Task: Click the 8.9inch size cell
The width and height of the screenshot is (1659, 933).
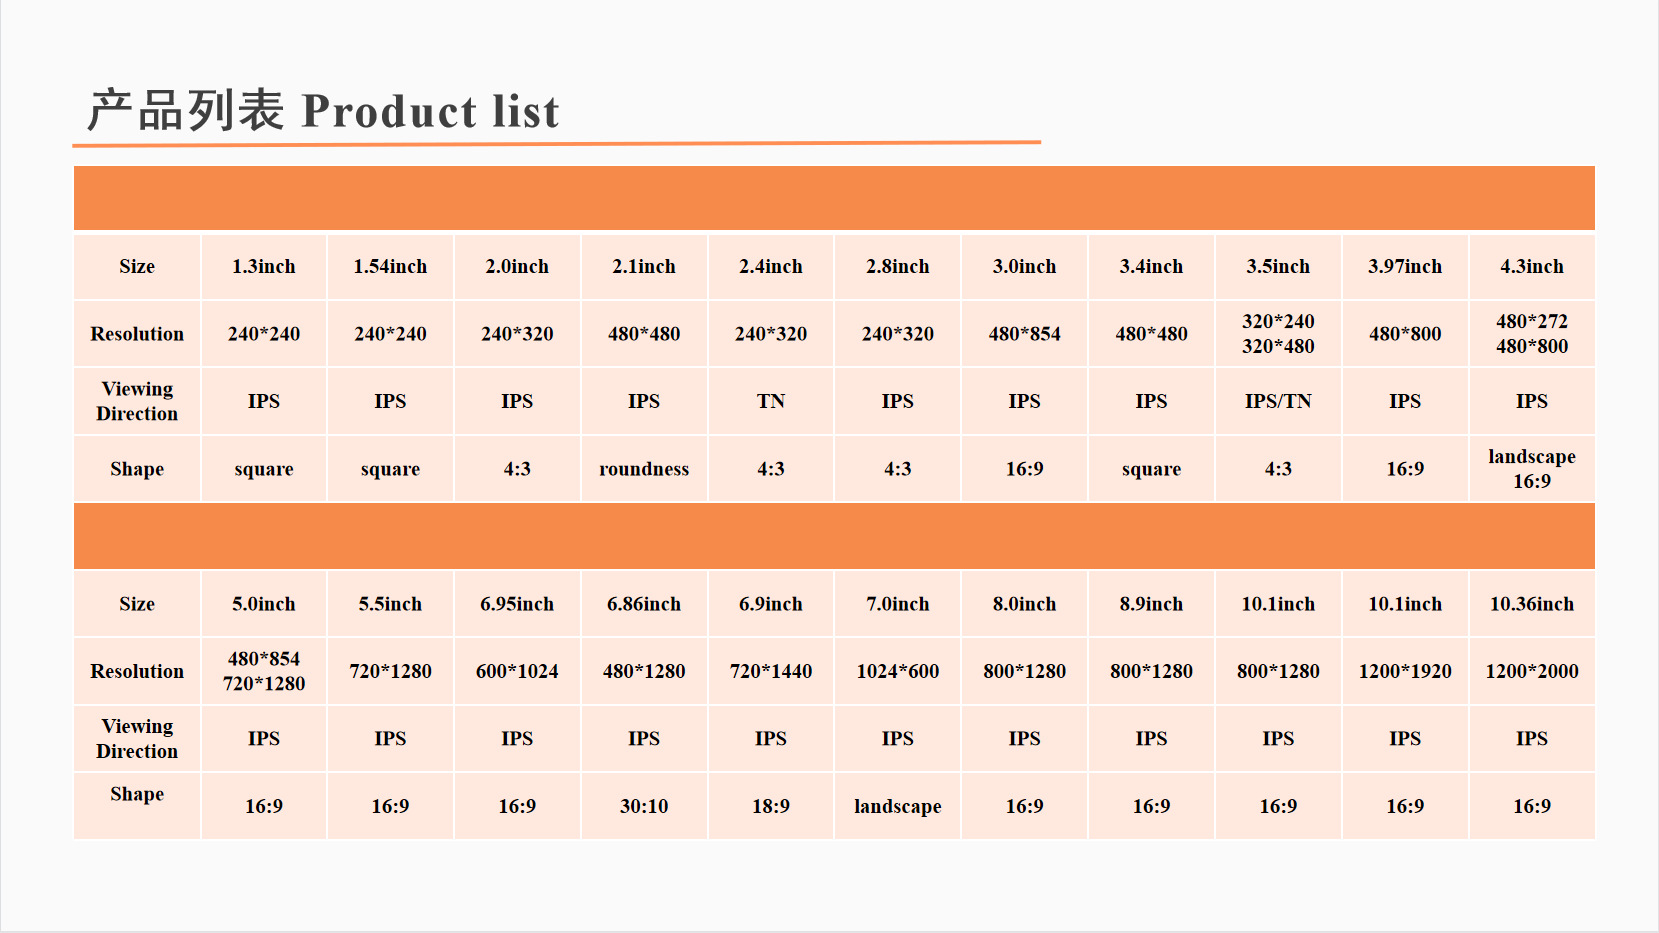Action: pyautogui.click(x=1151, y=604)
